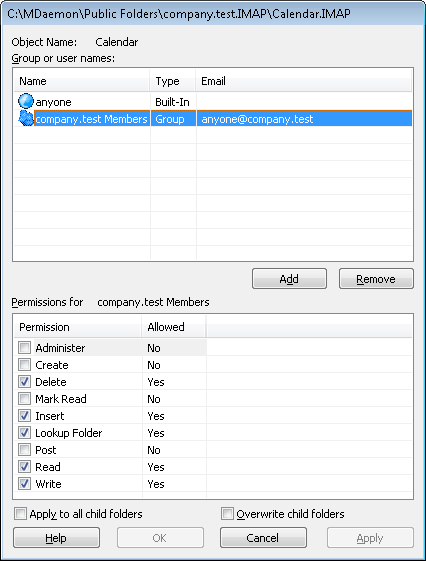Viewport: 426px width, 561px height.
Task: Click the Email column header
Action: (304, 81)
